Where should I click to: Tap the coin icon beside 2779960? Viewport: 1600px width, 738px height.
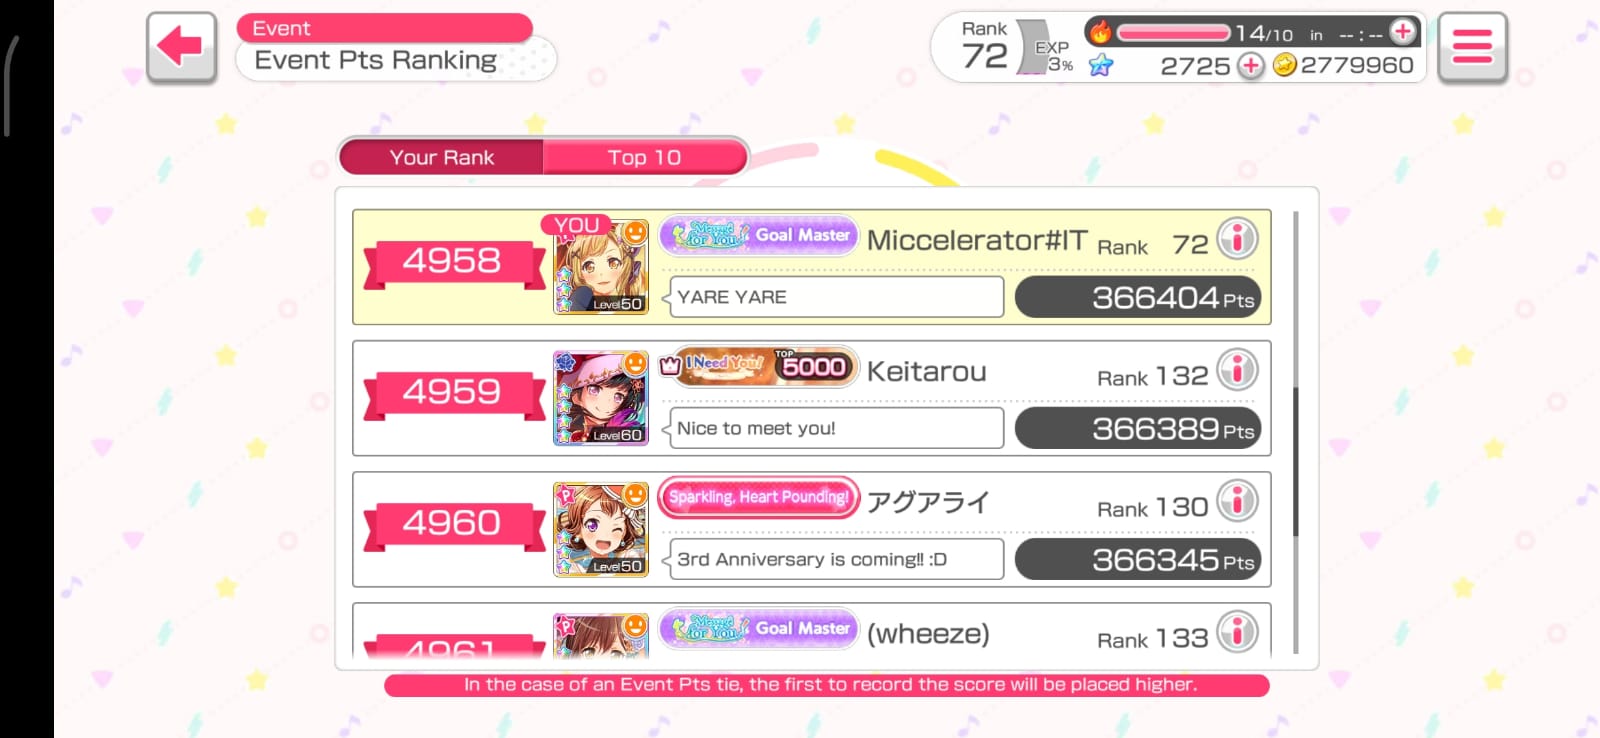tap(1285, 66)
